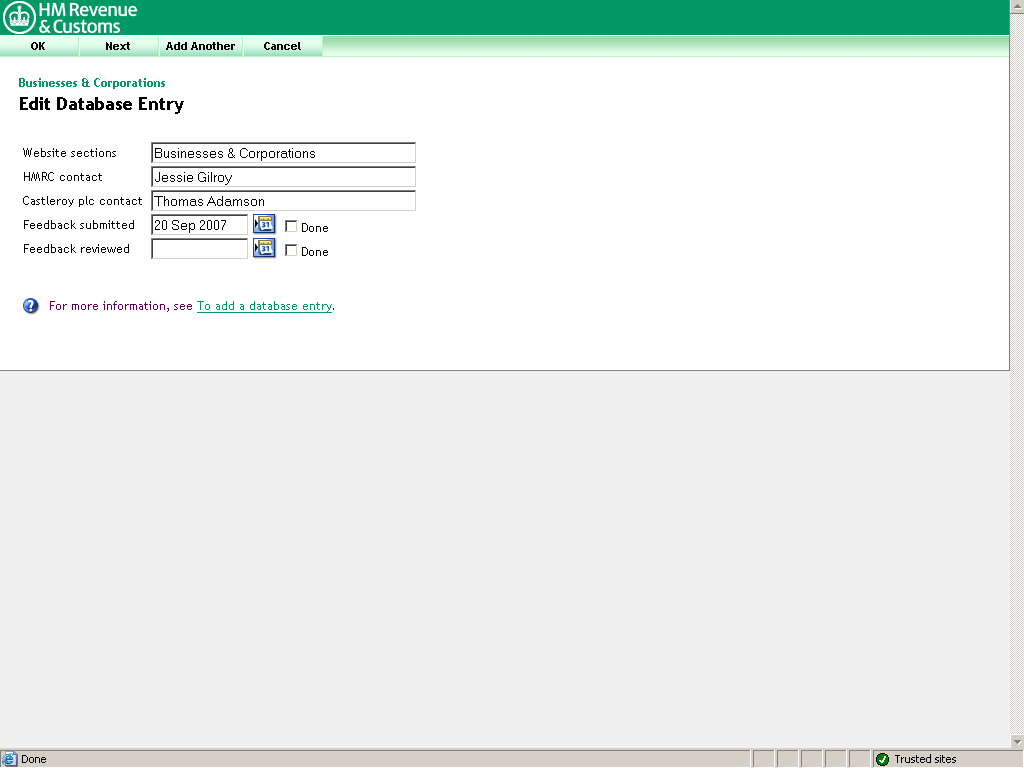Focus the Website sections text field

[x=283, y=153]
